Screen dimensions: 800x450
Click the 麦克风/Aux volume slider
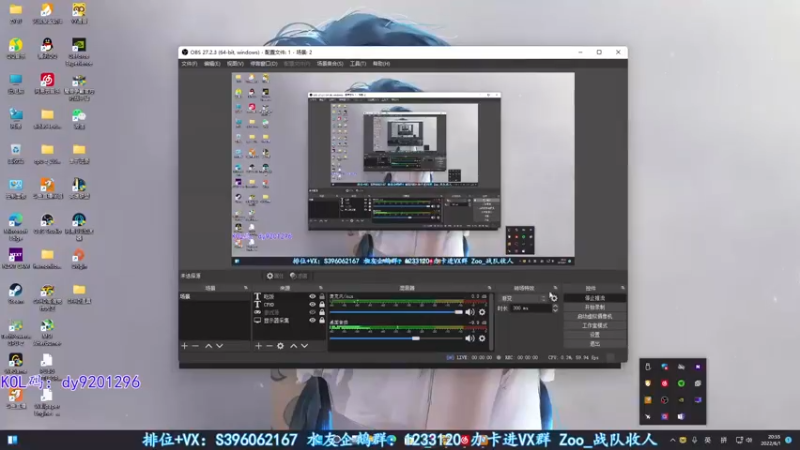[x=396, y=312]
